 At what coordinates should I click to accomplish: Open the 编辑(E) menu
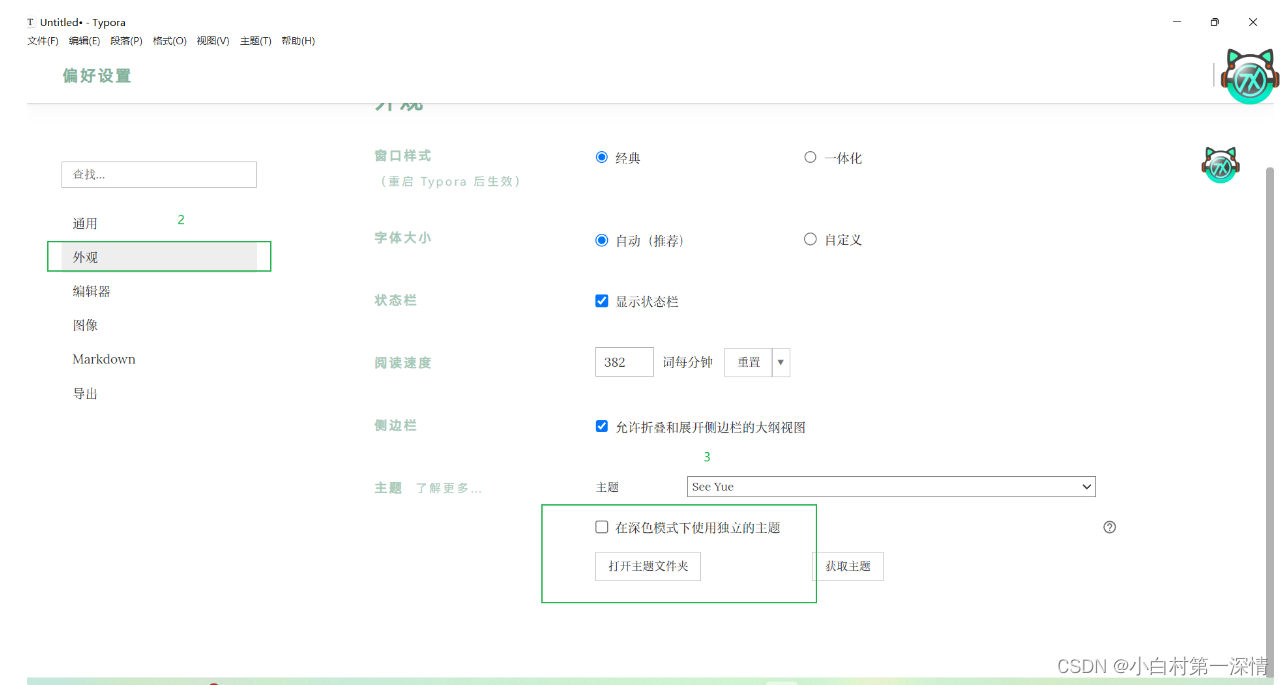point(85,41)
